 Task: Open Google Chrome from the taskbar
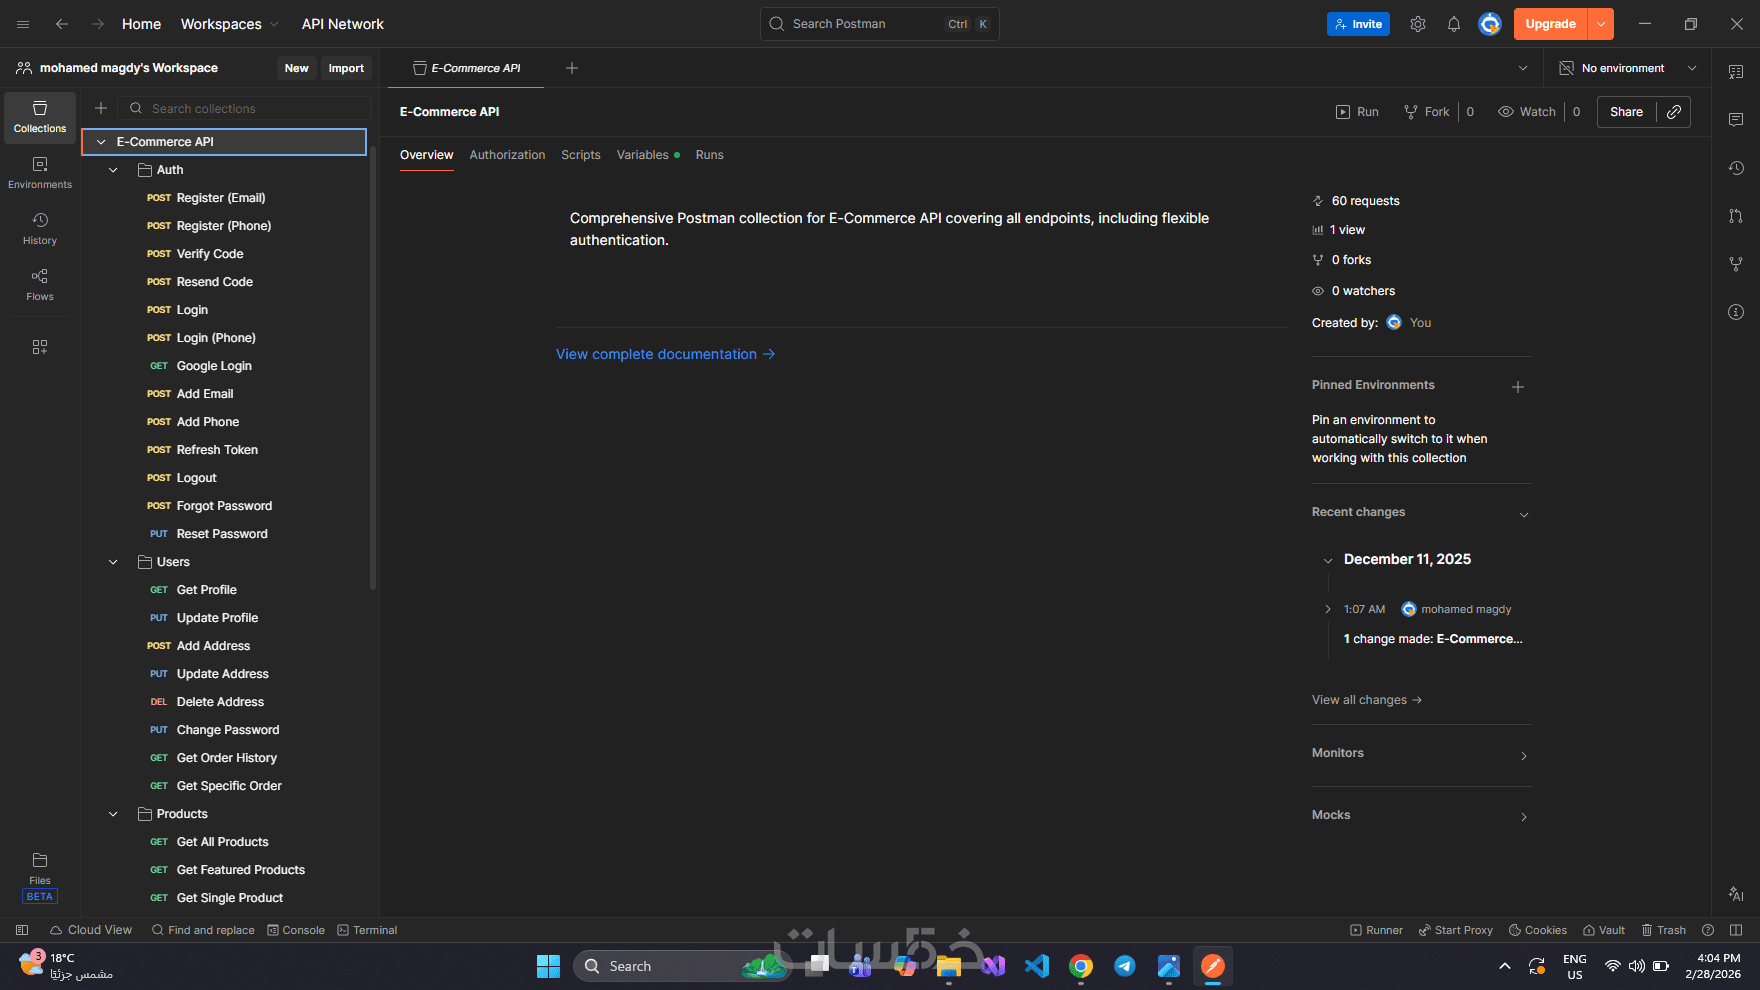click(1081, 966)
